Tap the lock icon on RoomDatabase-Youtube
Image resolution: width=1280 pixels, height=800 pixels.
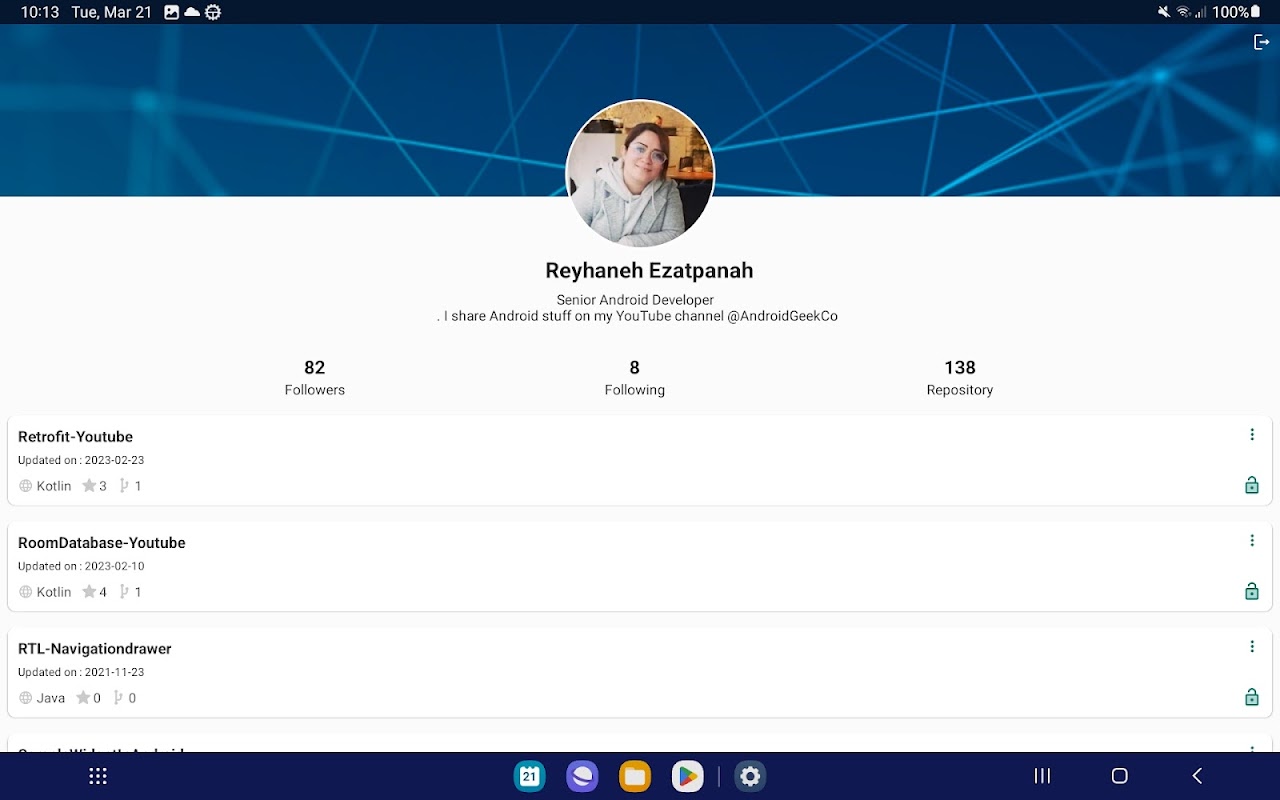pos(1251,592)
